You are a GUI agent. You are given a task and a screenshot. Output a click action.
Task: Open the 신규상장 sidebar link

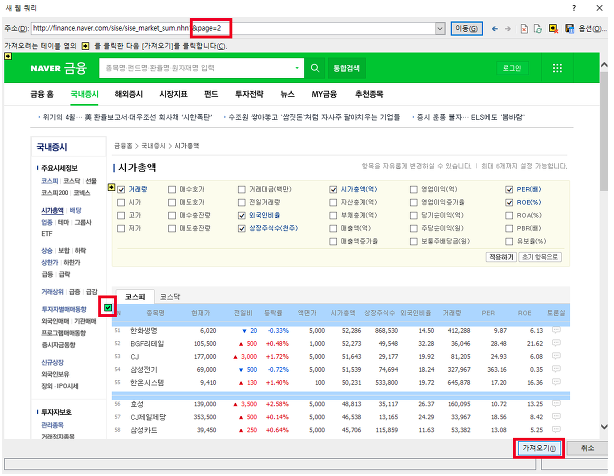click(52, 362)
